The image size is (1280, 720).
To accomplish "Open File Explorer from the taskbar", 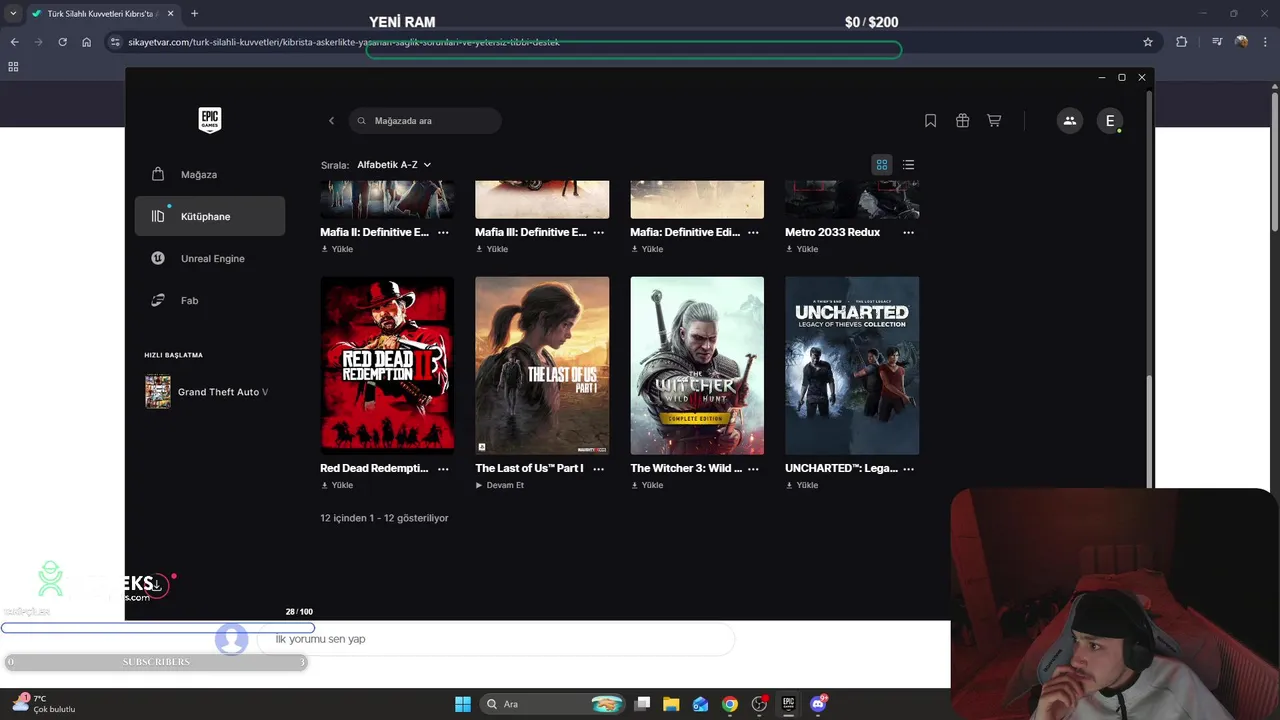I will [x=671, y=704].
